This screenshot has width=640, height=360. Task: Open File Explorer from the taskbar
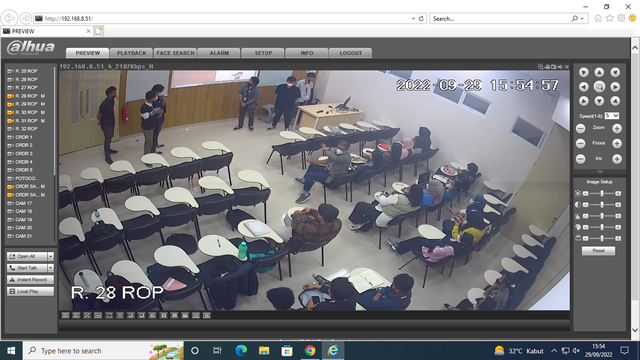click(264, 351)
